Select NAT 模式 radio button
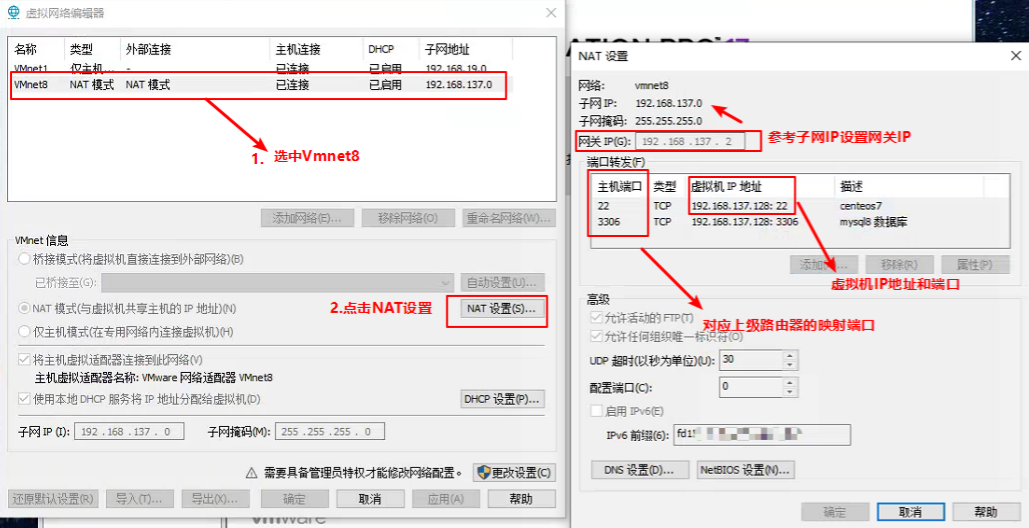 point(25,308)
